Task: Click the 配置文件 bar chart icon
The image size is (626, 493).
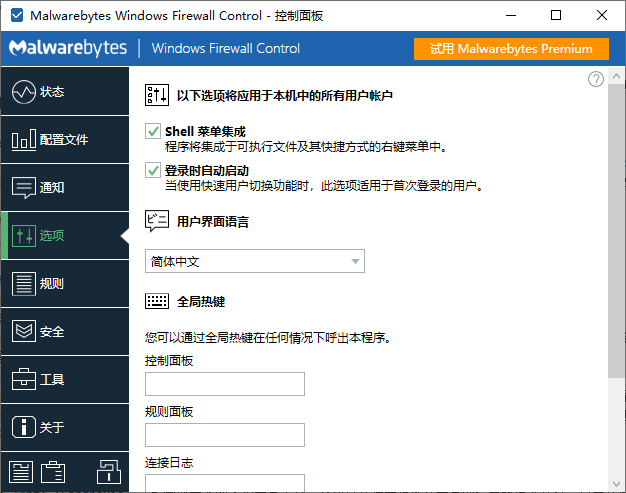Action: pos(24,139)
